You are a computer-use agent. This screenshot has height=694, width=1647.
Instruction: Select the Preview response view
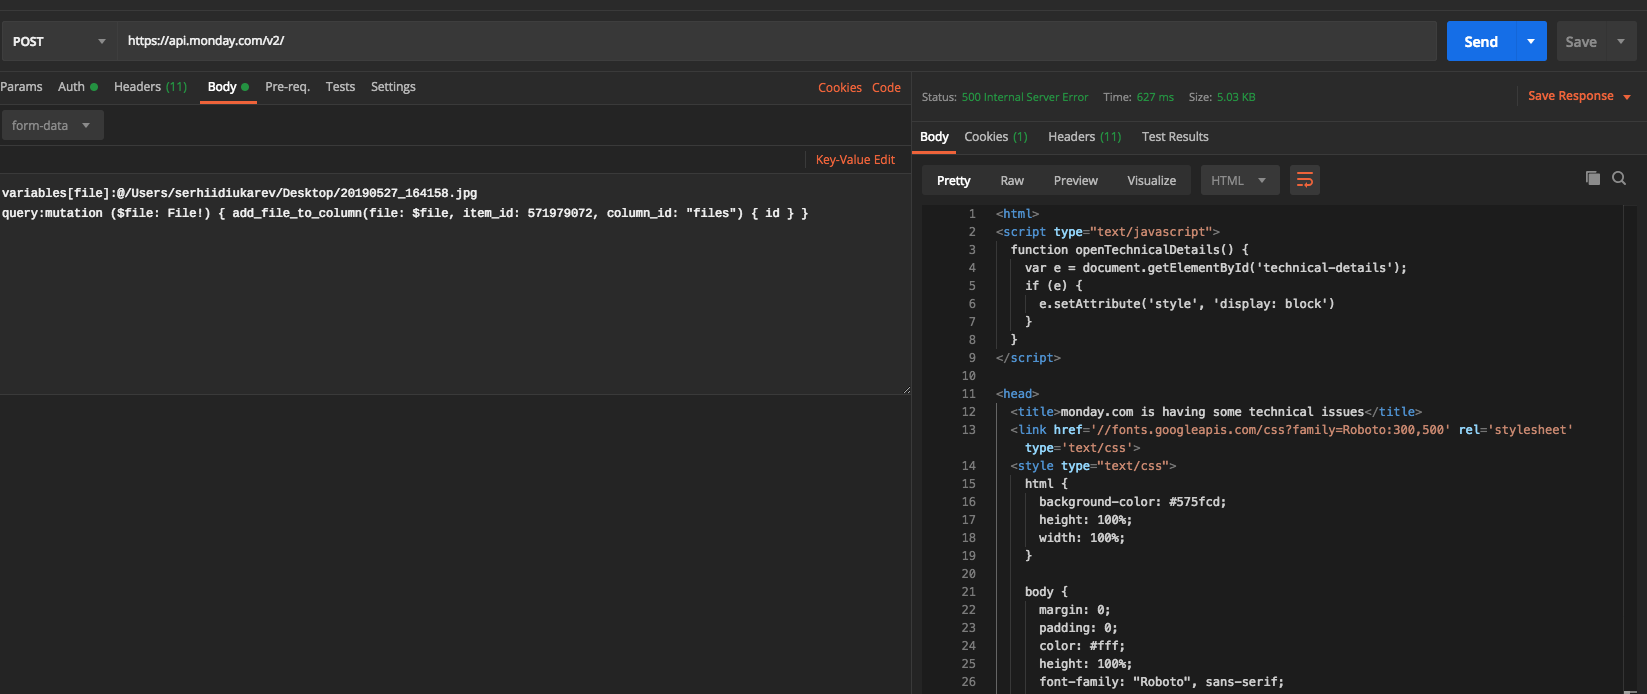pos(1075,180)
